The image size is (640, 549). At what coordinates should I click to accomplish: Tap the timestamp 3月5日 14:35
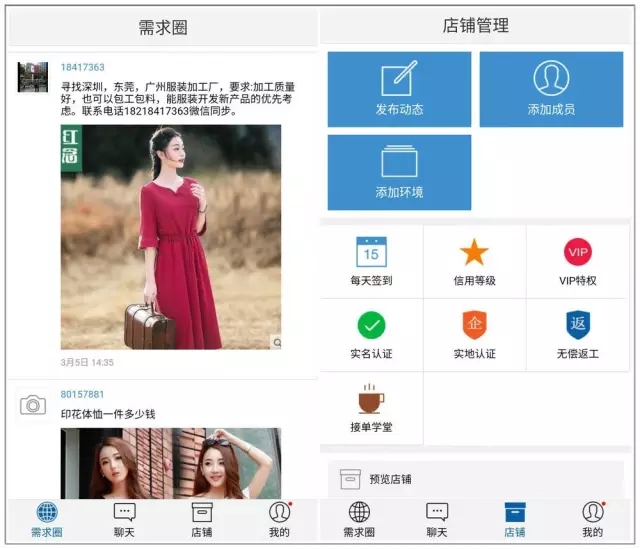tap(87, 362)
